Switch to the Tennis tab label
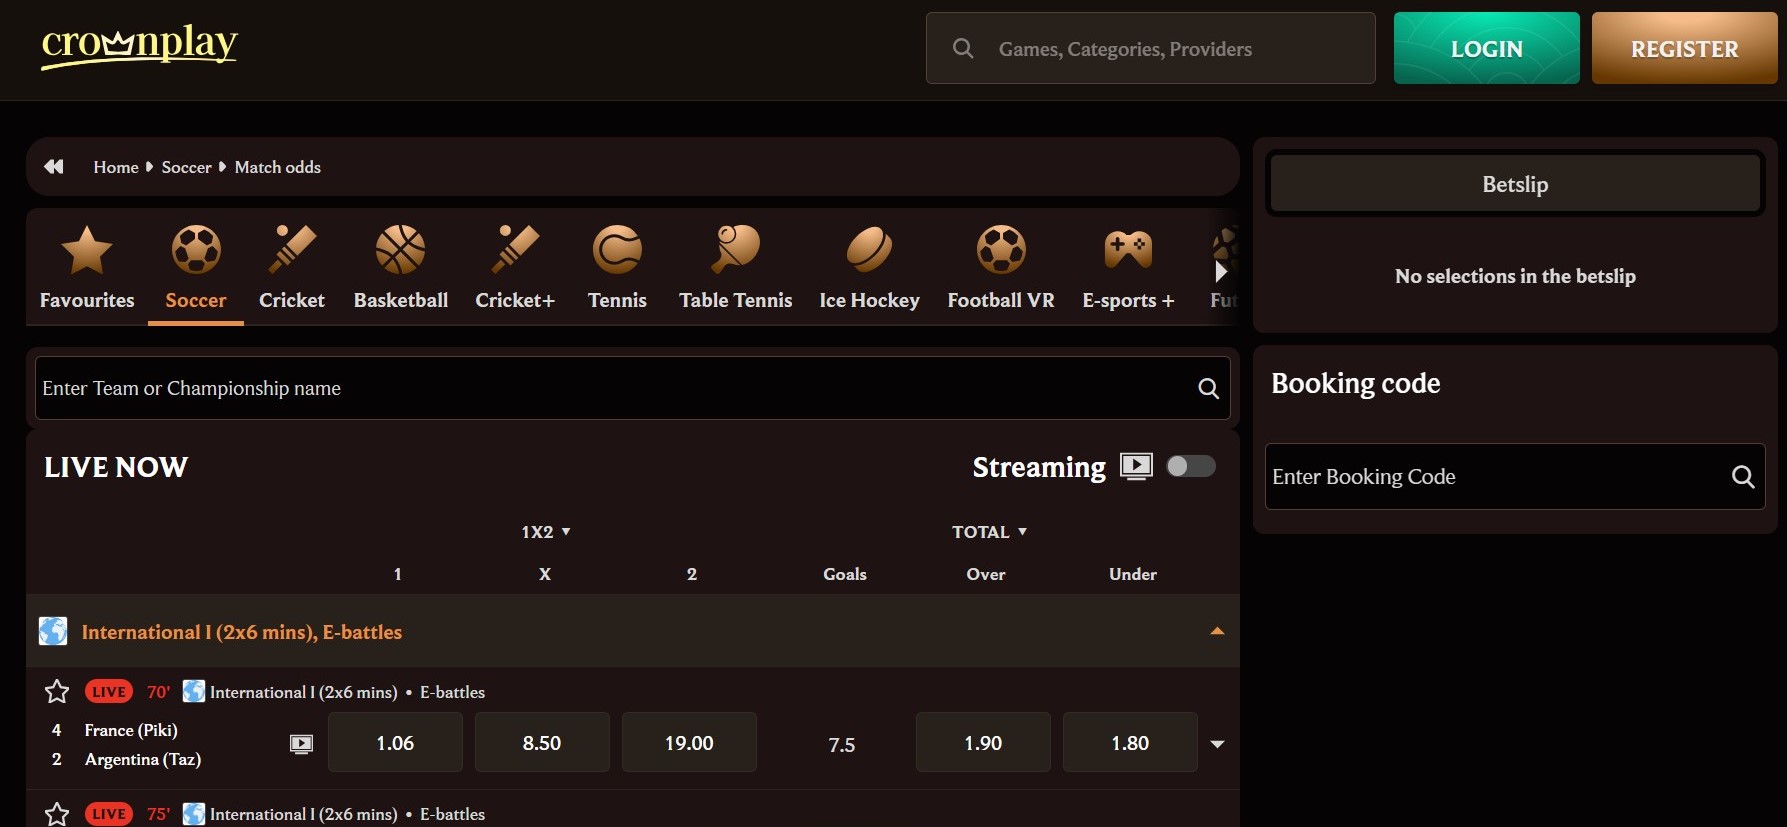 [617, 300]
